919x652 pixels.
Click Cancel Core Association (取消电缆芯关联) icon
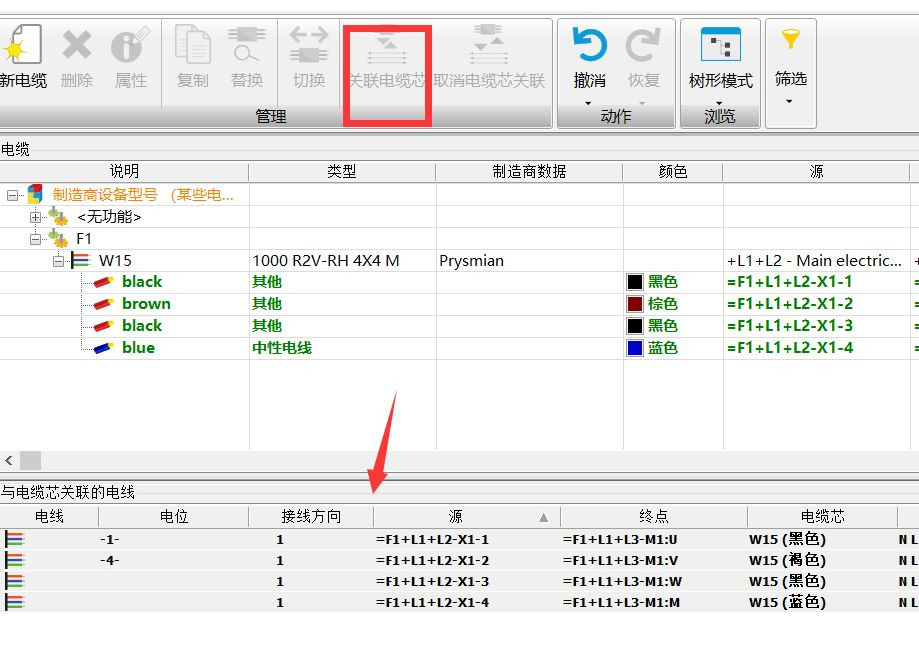point(489,47)
